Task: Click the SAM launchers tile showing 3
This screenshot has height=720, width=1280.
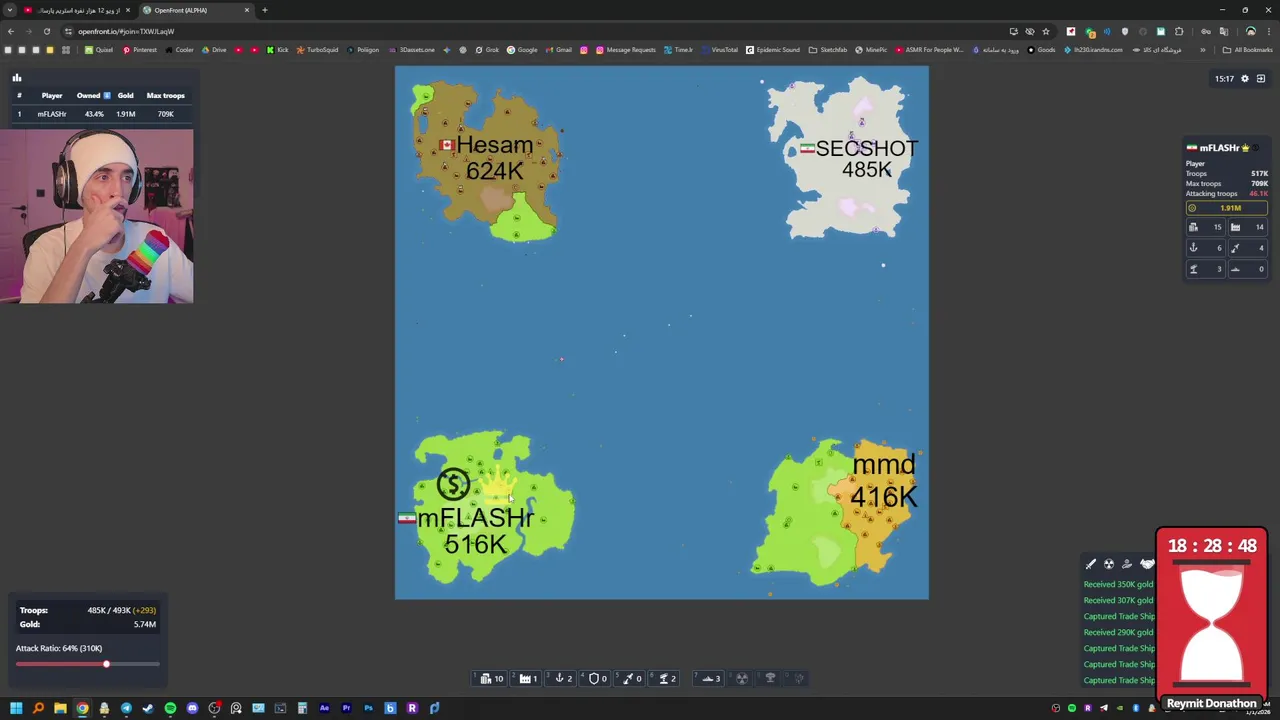Action: 1205,269
